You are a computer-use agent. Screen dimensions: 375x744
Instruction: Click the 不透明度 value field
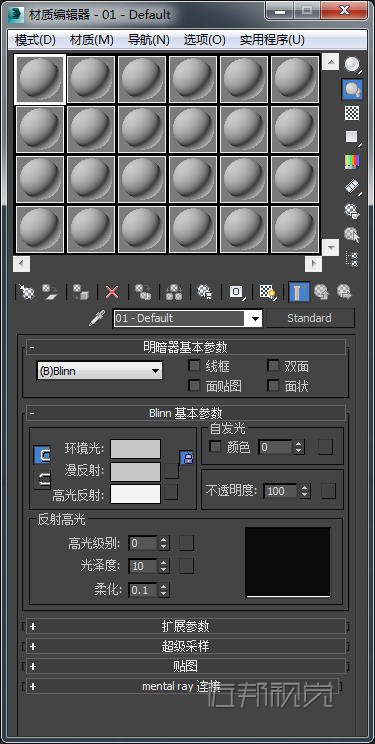point(281,491)
